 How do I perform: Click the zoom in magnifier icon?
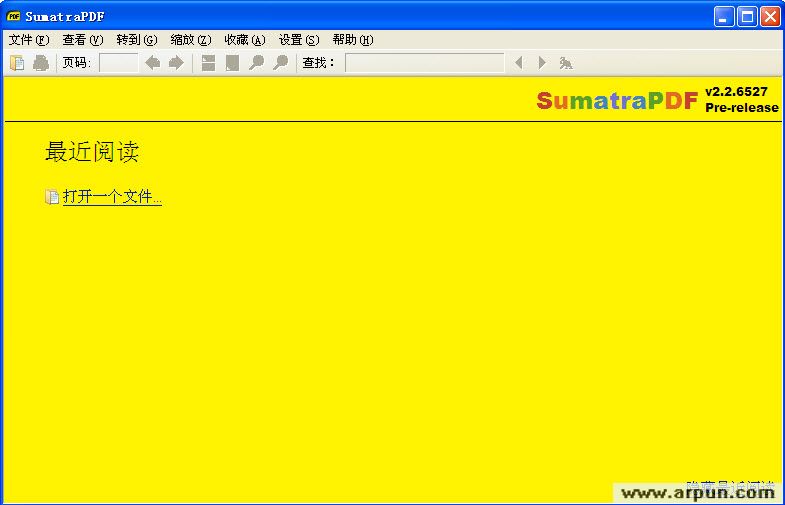pyautogui.click(x=280, y=63)
